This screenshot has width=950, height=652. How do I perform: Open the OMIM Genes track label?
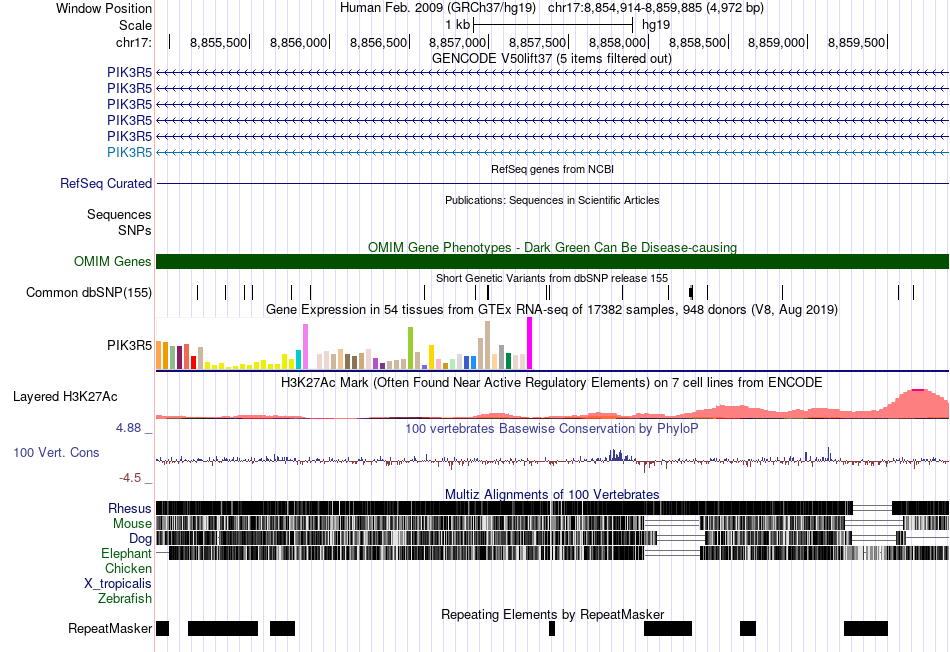coord(113,261)
